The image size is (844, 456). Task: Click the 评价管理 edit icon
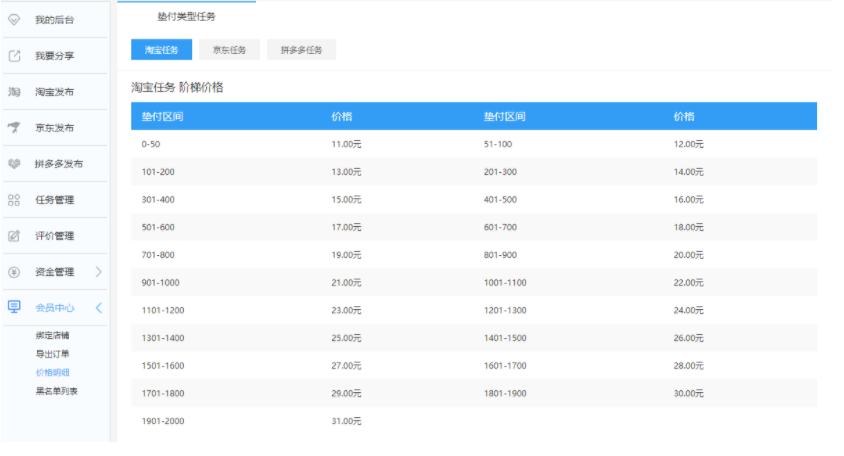coord(14,236)
